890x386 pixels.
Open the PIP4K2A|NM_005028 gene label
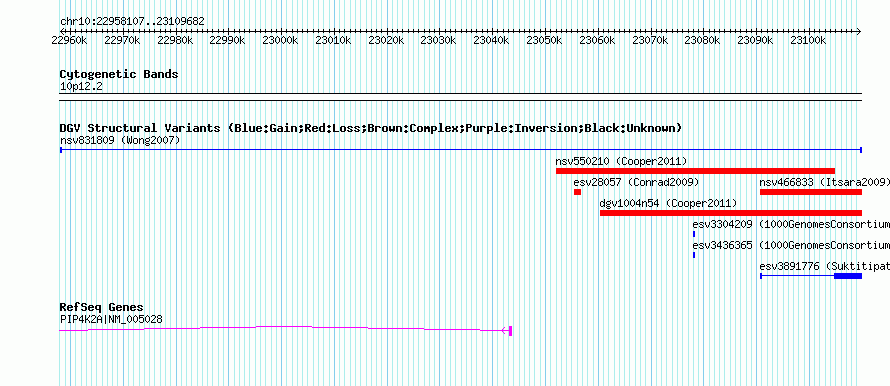(x=111, y=320)
